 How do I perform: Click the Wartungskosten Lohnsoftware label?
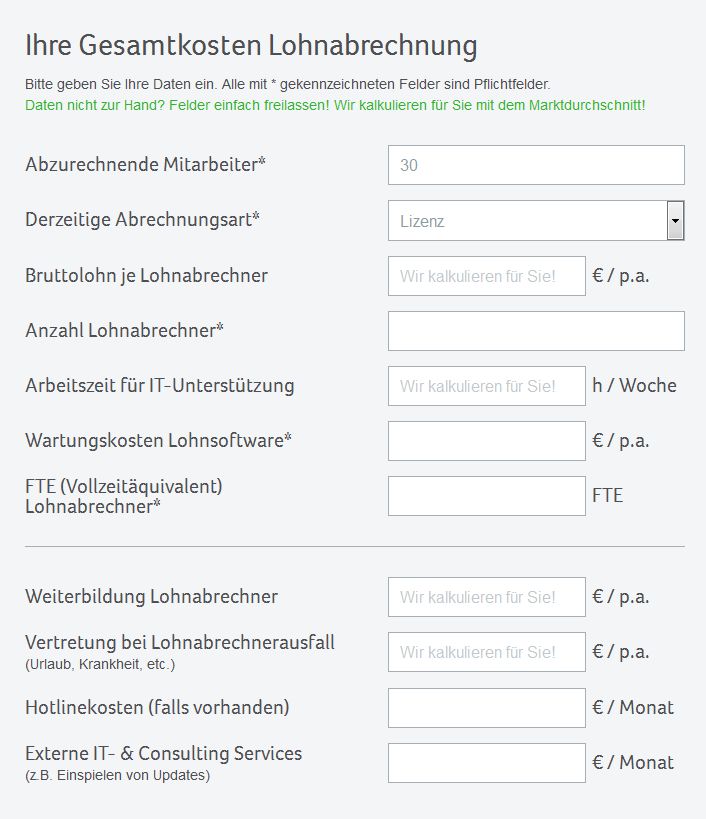(x=158, y=440)
